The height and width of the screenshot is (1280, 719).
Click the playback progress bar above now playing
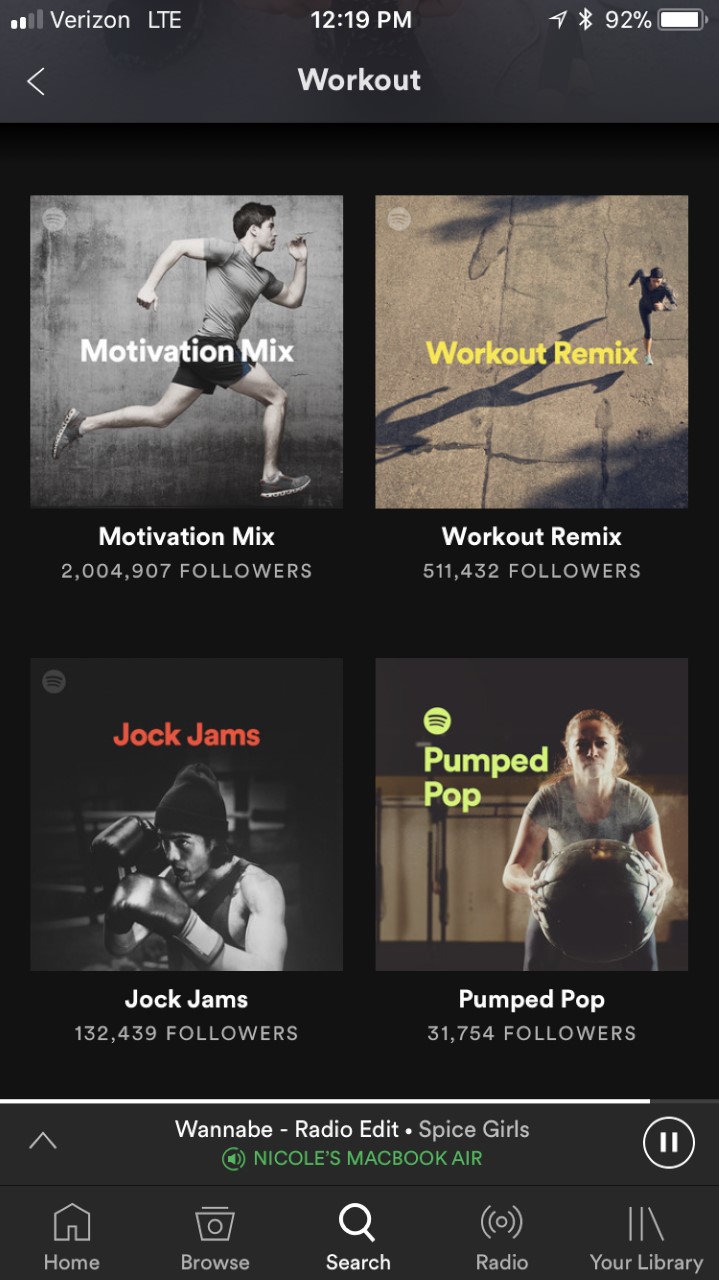point(359,1101)
